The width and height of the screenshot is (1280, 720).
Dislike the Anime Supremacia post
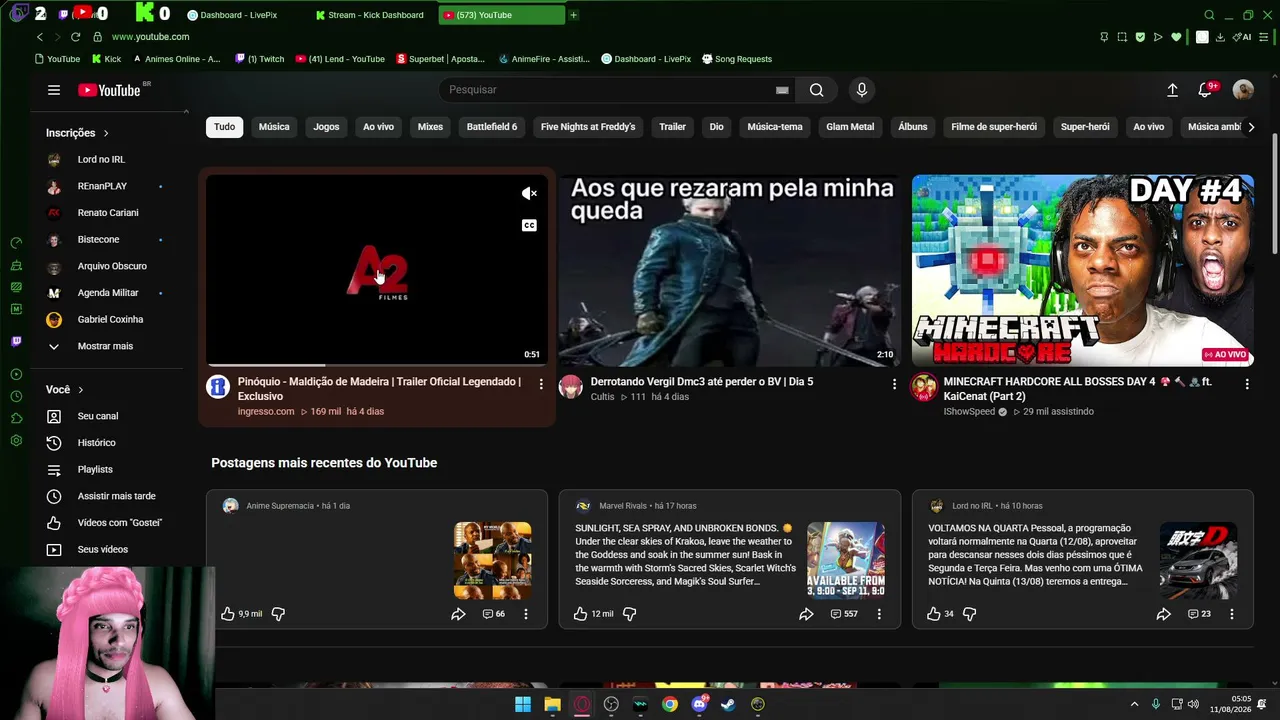[278, 614]
